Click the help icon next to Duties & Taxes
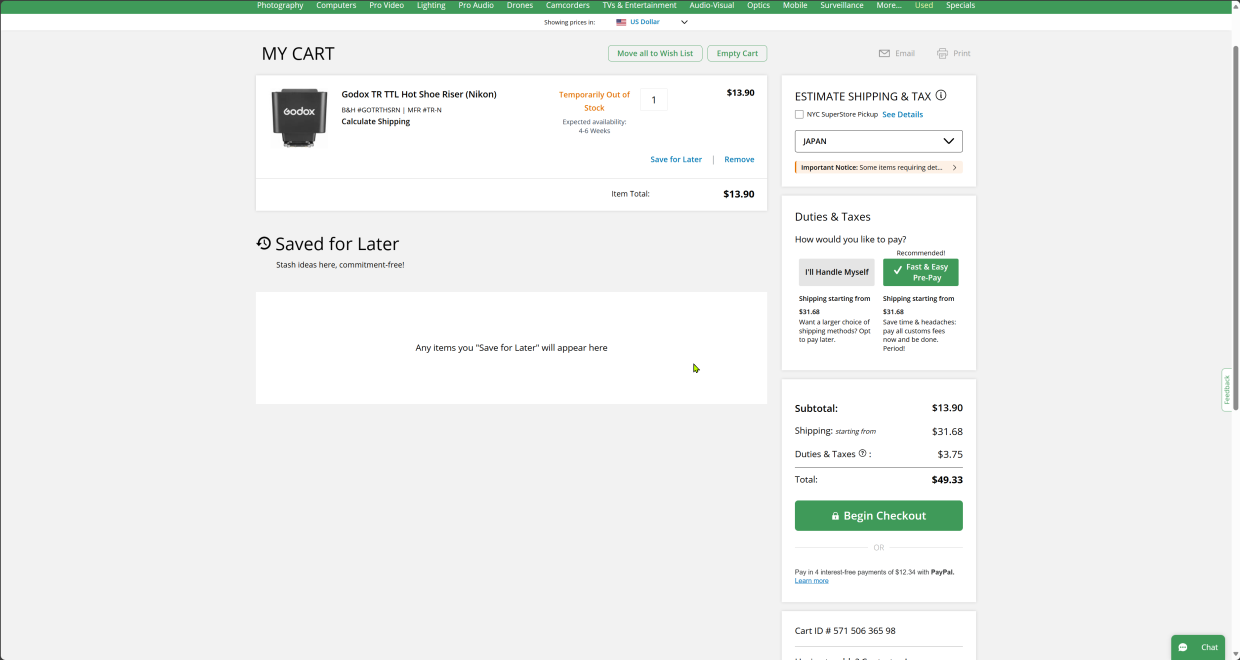This screenshot has width=1240, height=660. click(862, 454)
